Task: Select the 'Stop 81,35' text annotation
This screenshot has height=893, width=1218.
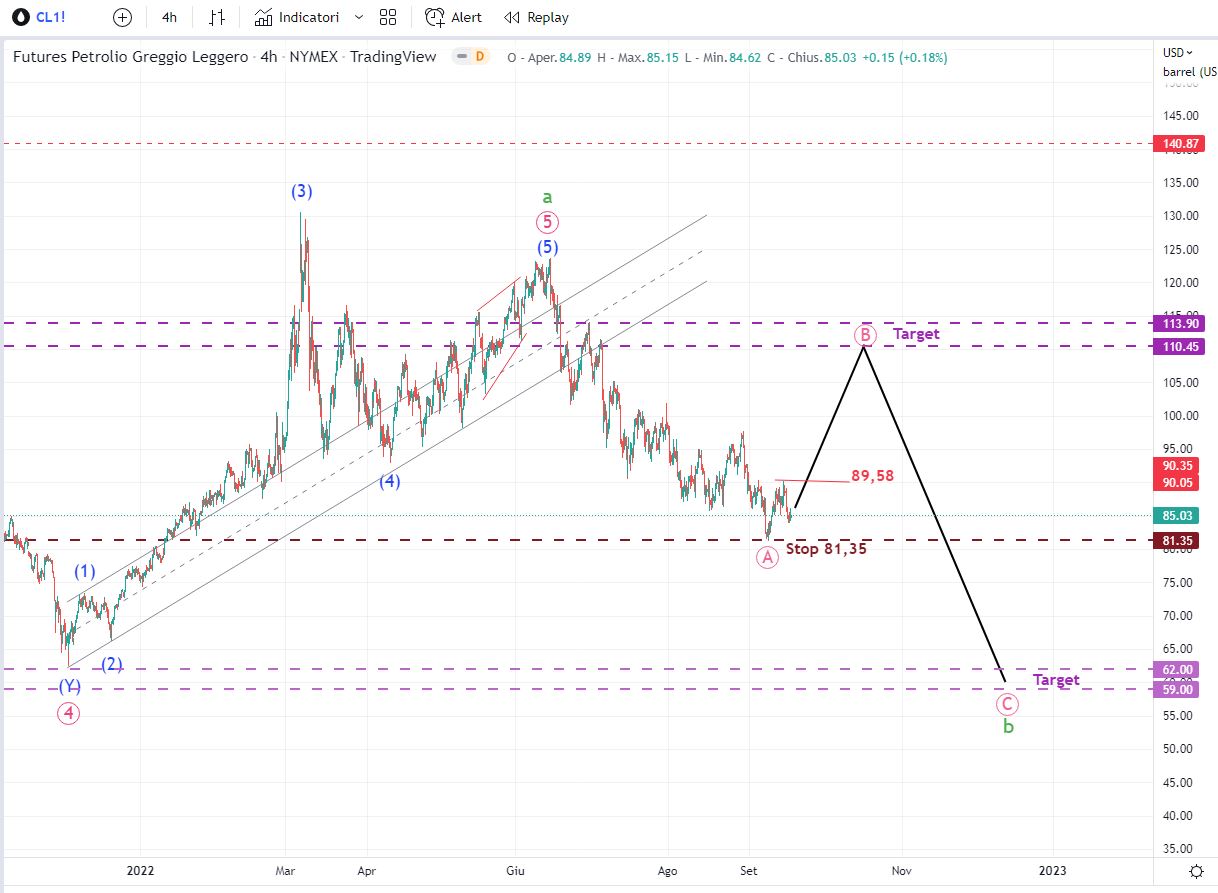Action: [x=826, y=548]
